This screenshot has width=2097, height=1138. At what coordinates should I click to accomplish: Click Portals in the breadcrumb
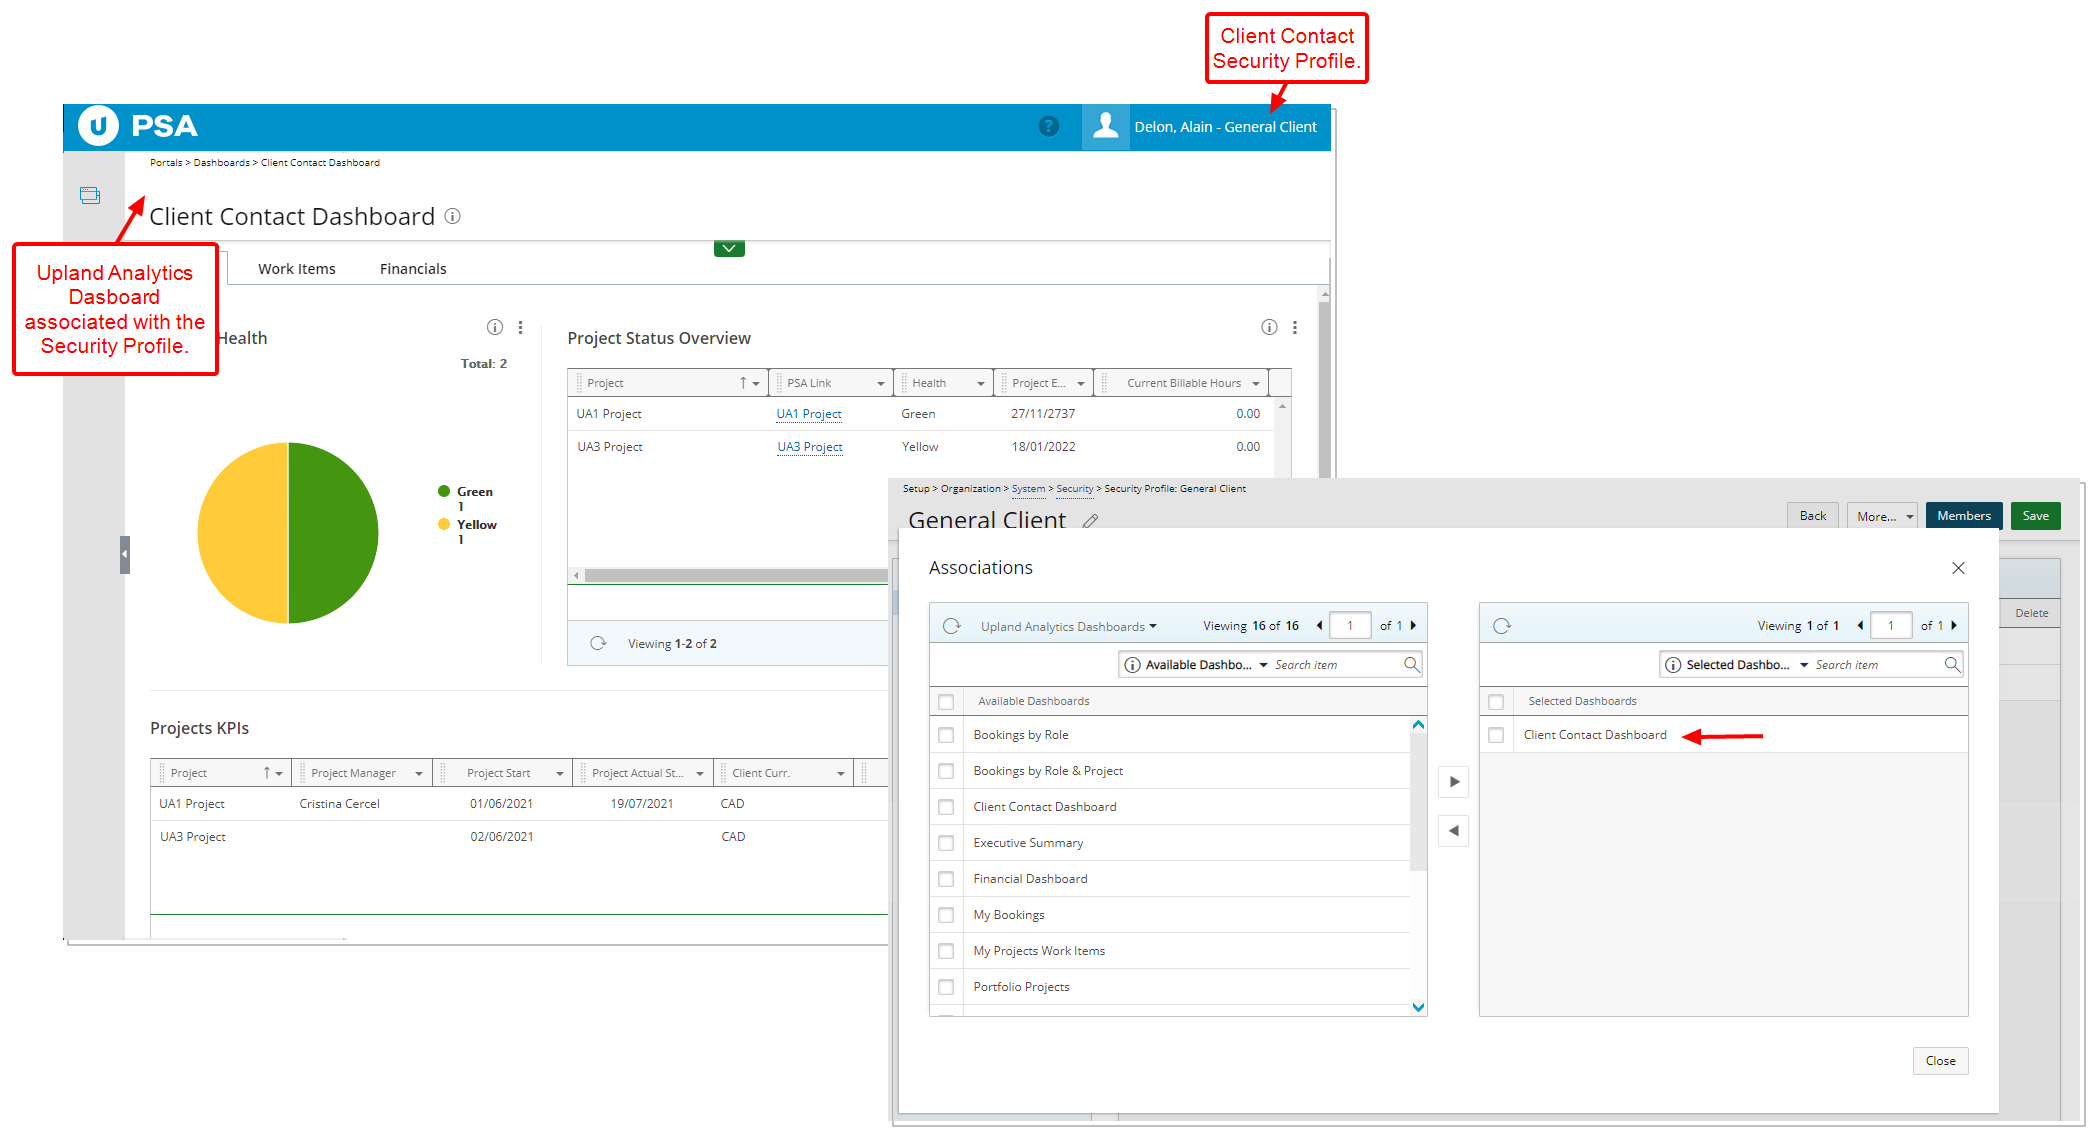coord(166,162)
